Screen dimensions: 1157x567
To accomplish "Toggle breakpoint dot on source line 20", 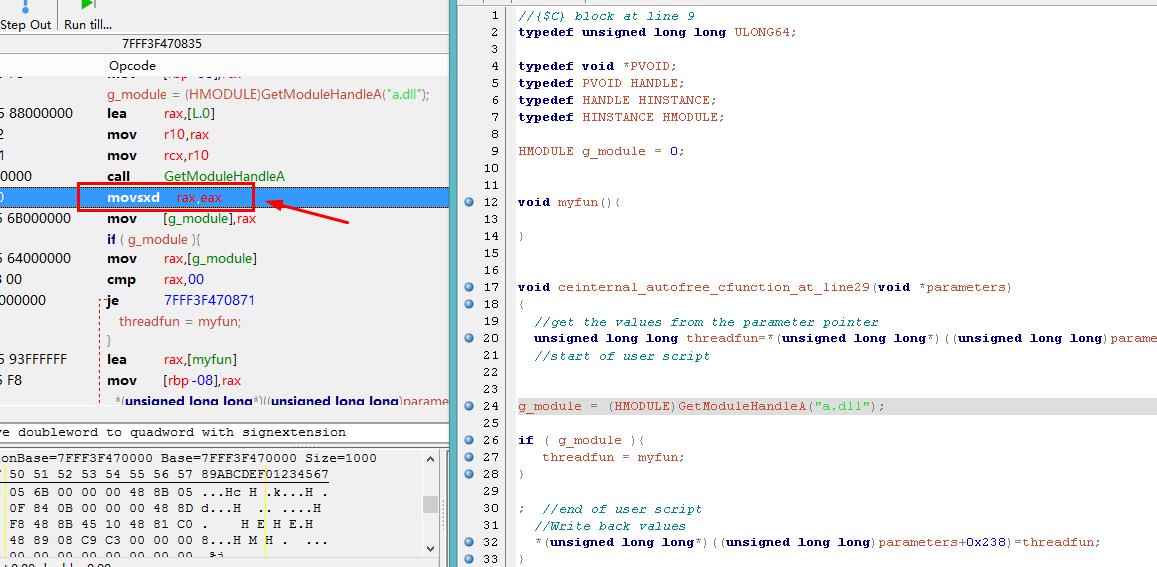I will [469, 338].
